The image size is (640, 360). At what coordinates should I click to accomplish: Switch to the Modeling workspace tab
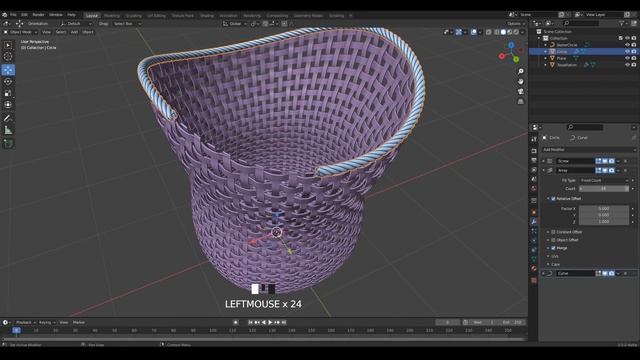111,16
